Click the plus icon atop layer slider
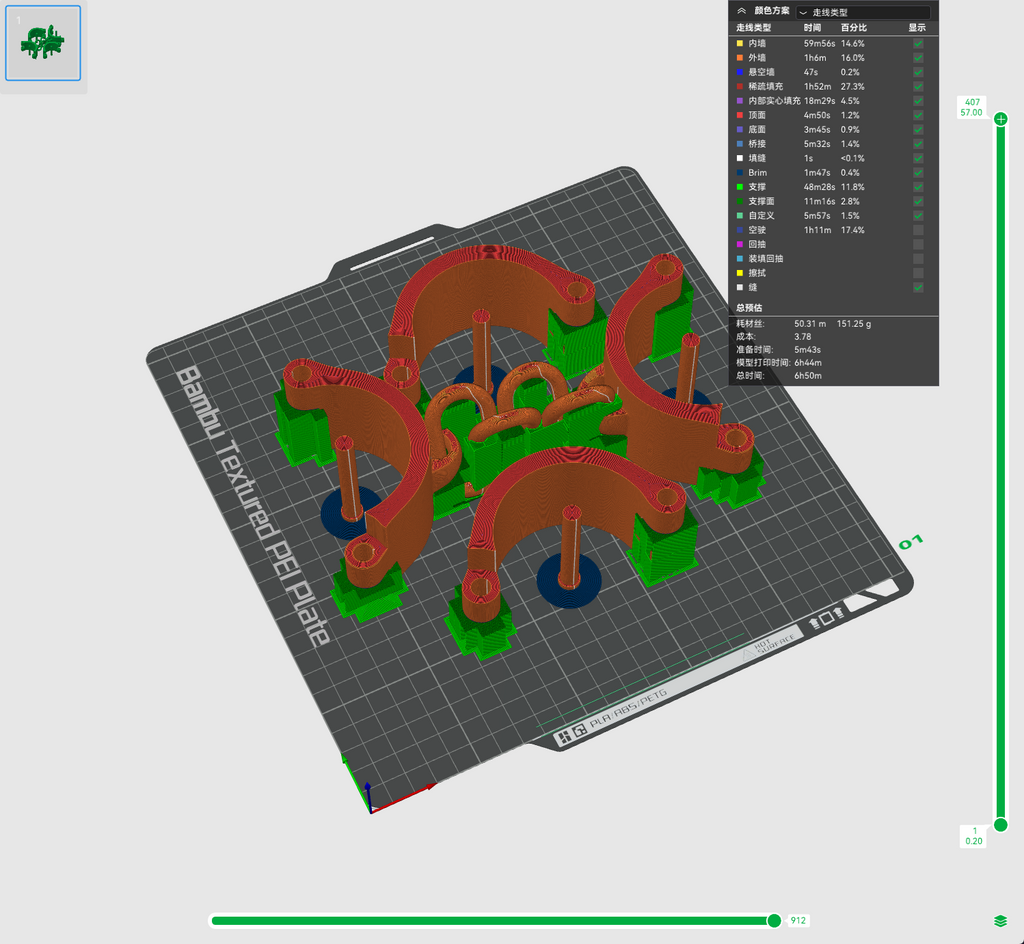The height and width of the screenshot is (944, 1024). [x=1000, y=119]
